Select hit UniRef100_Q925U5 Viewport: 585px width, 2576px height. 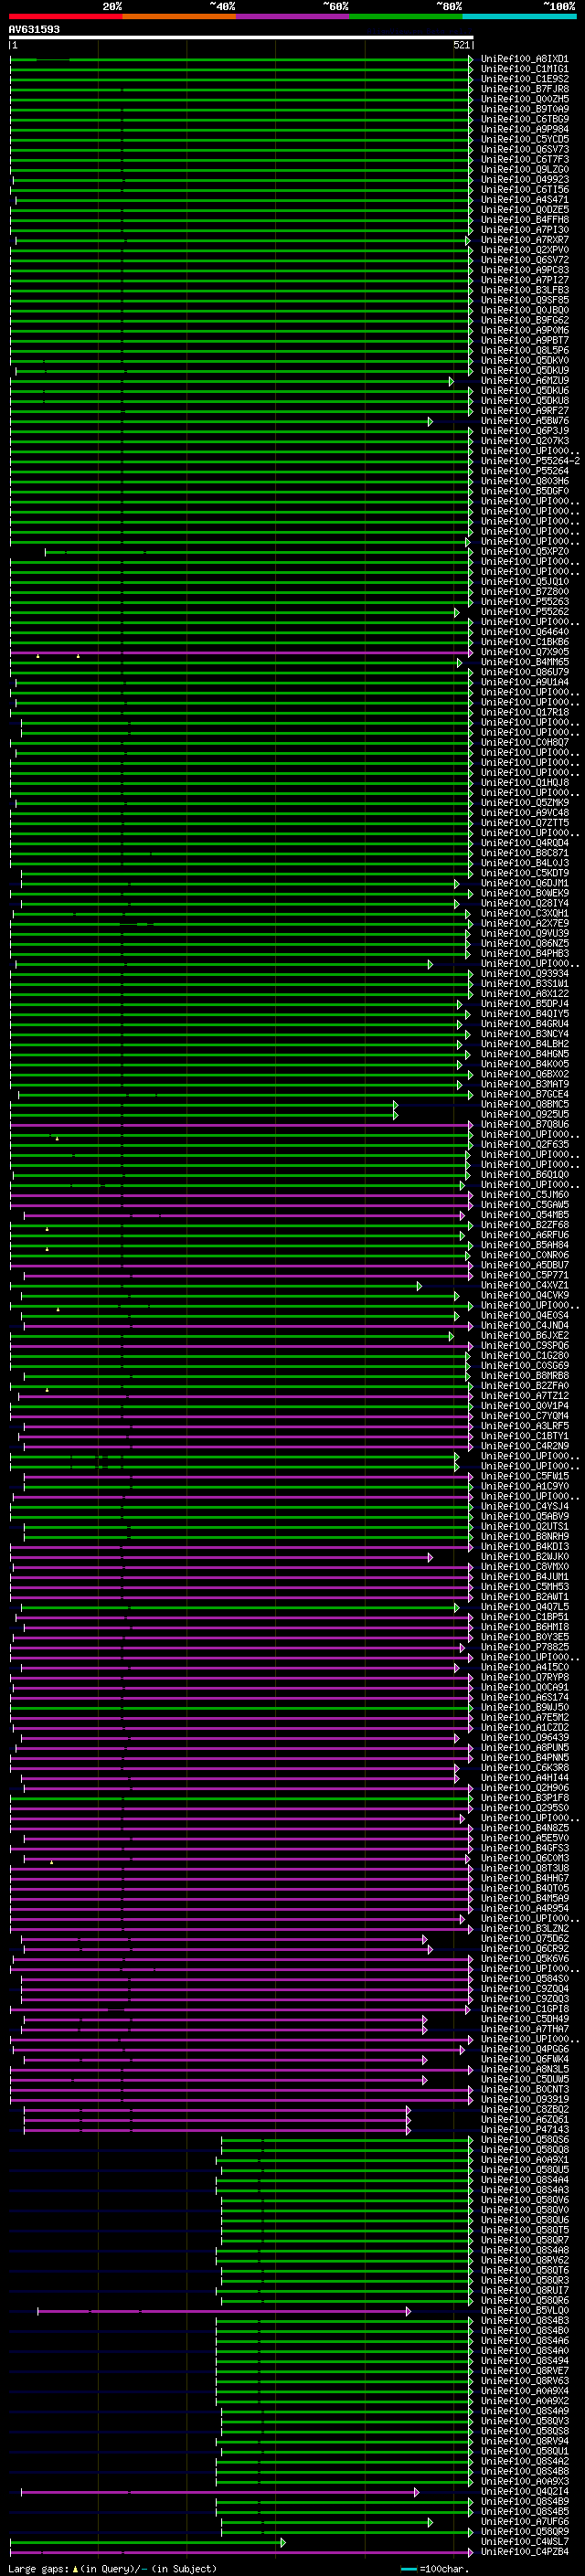pos(524,1114)
